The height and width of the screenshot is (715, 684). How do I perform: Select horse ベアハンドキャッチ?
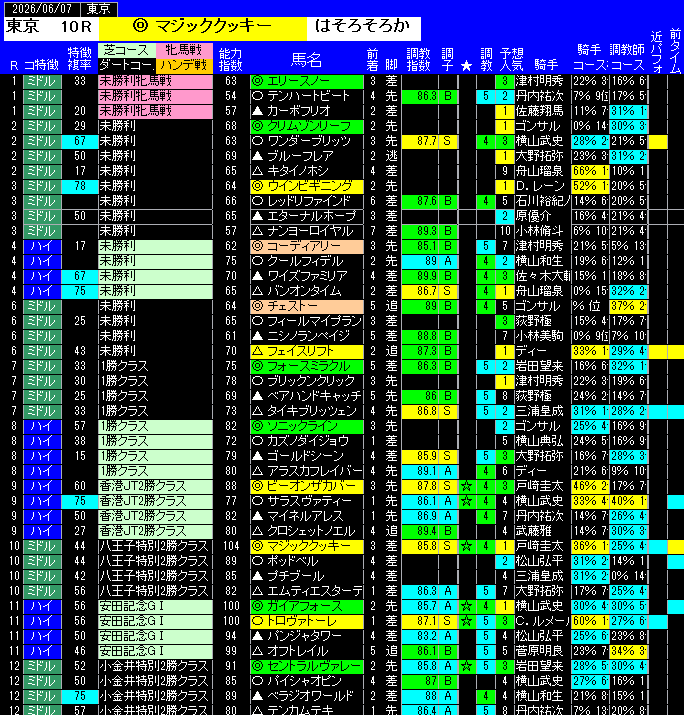click(306, 396)
